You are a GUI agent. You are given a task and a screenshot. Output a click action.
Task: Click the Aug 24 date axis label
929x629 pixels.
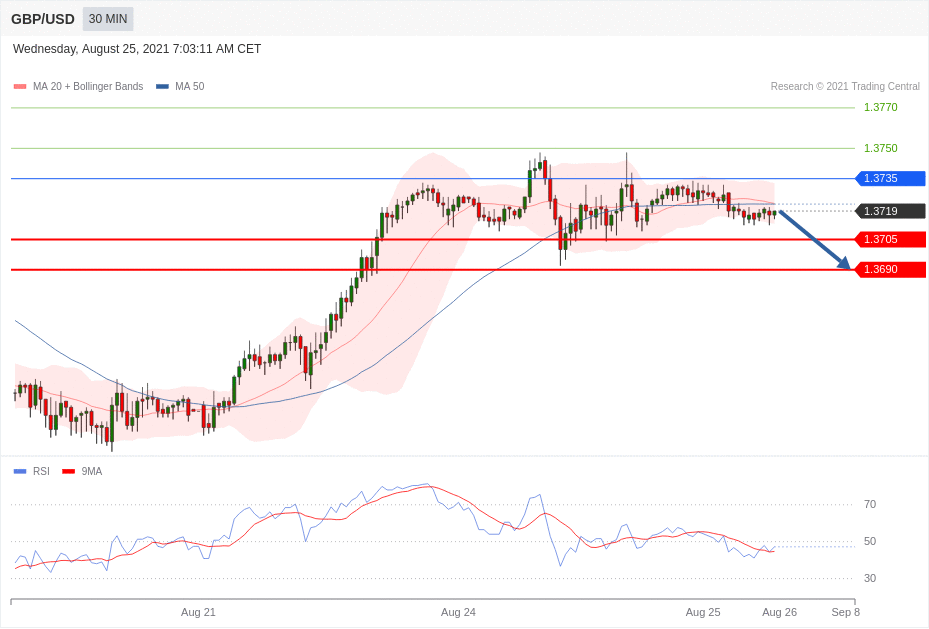tap(458, 612)
